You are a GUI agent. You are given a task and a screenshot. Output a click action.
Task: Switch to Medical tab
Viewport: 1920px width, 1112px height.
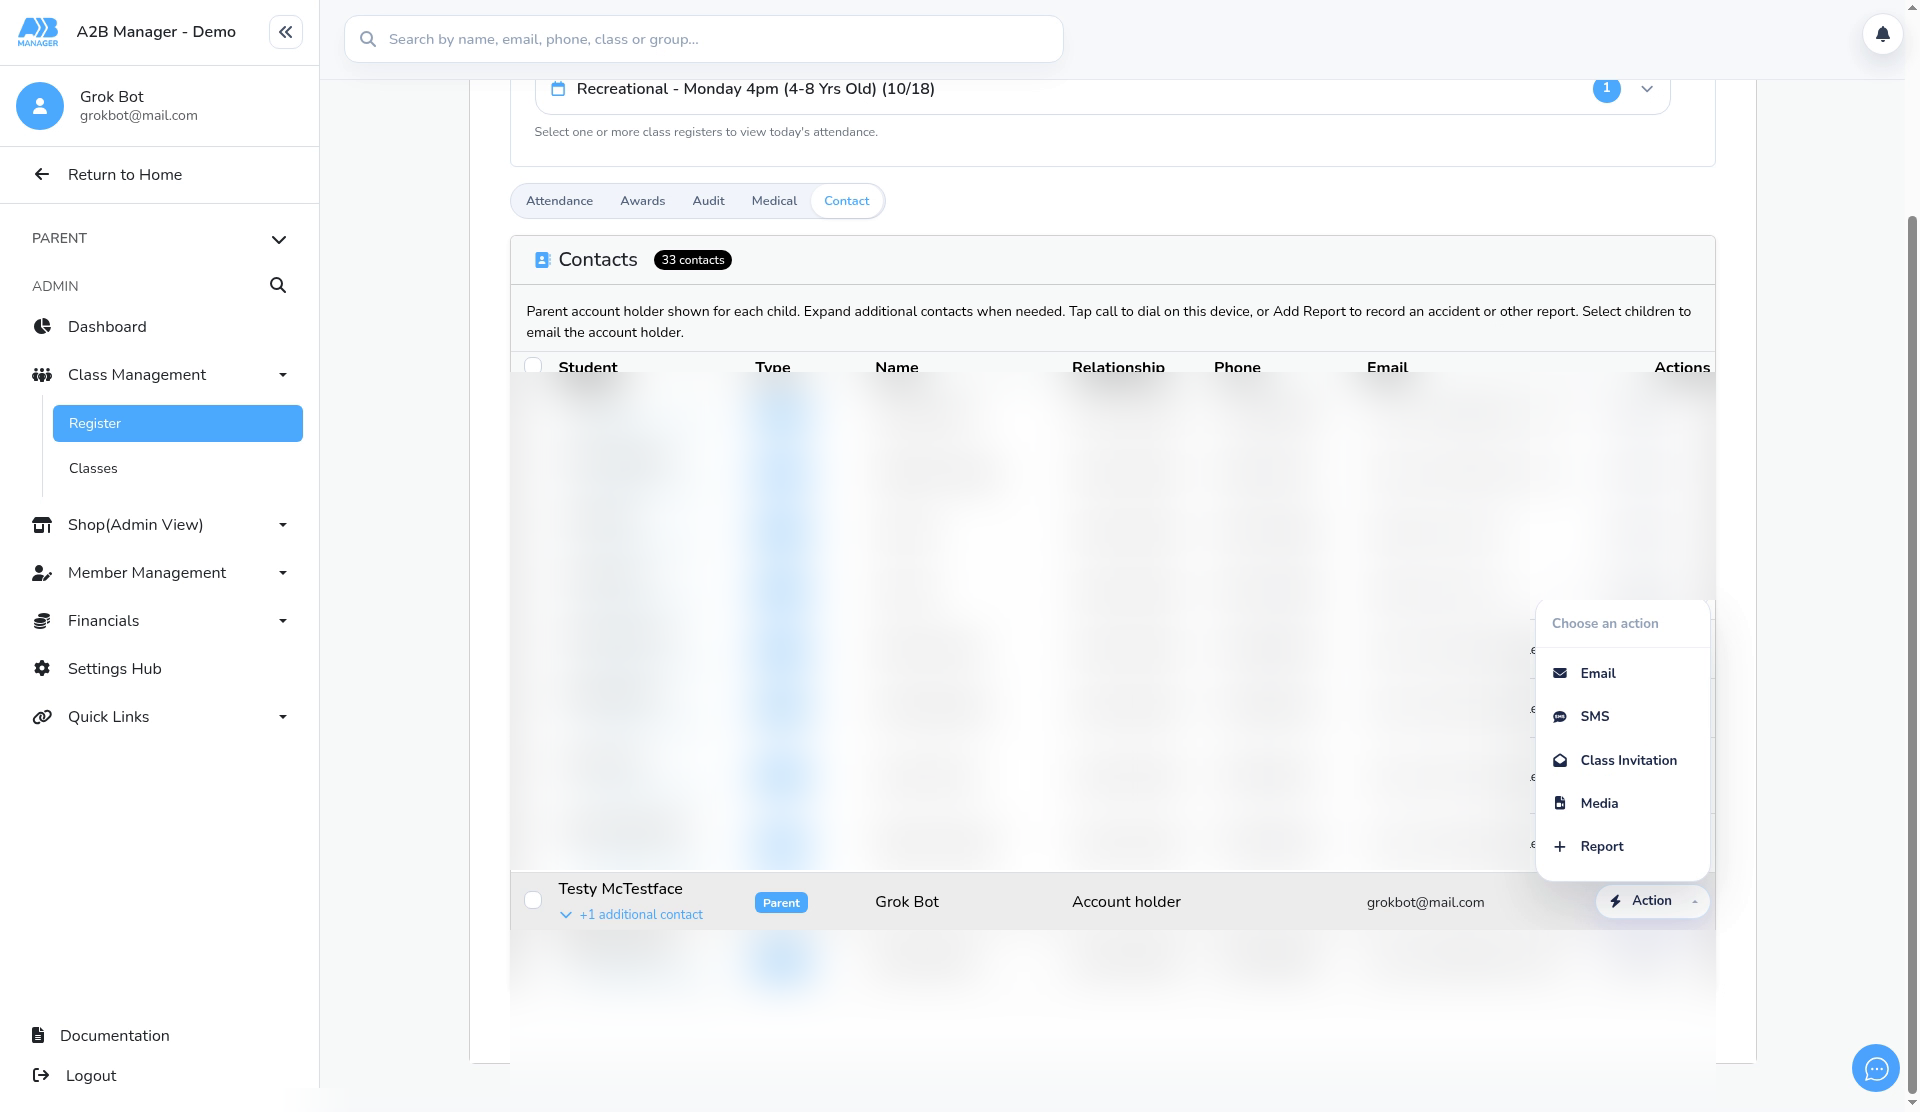[x=774, y=201]
